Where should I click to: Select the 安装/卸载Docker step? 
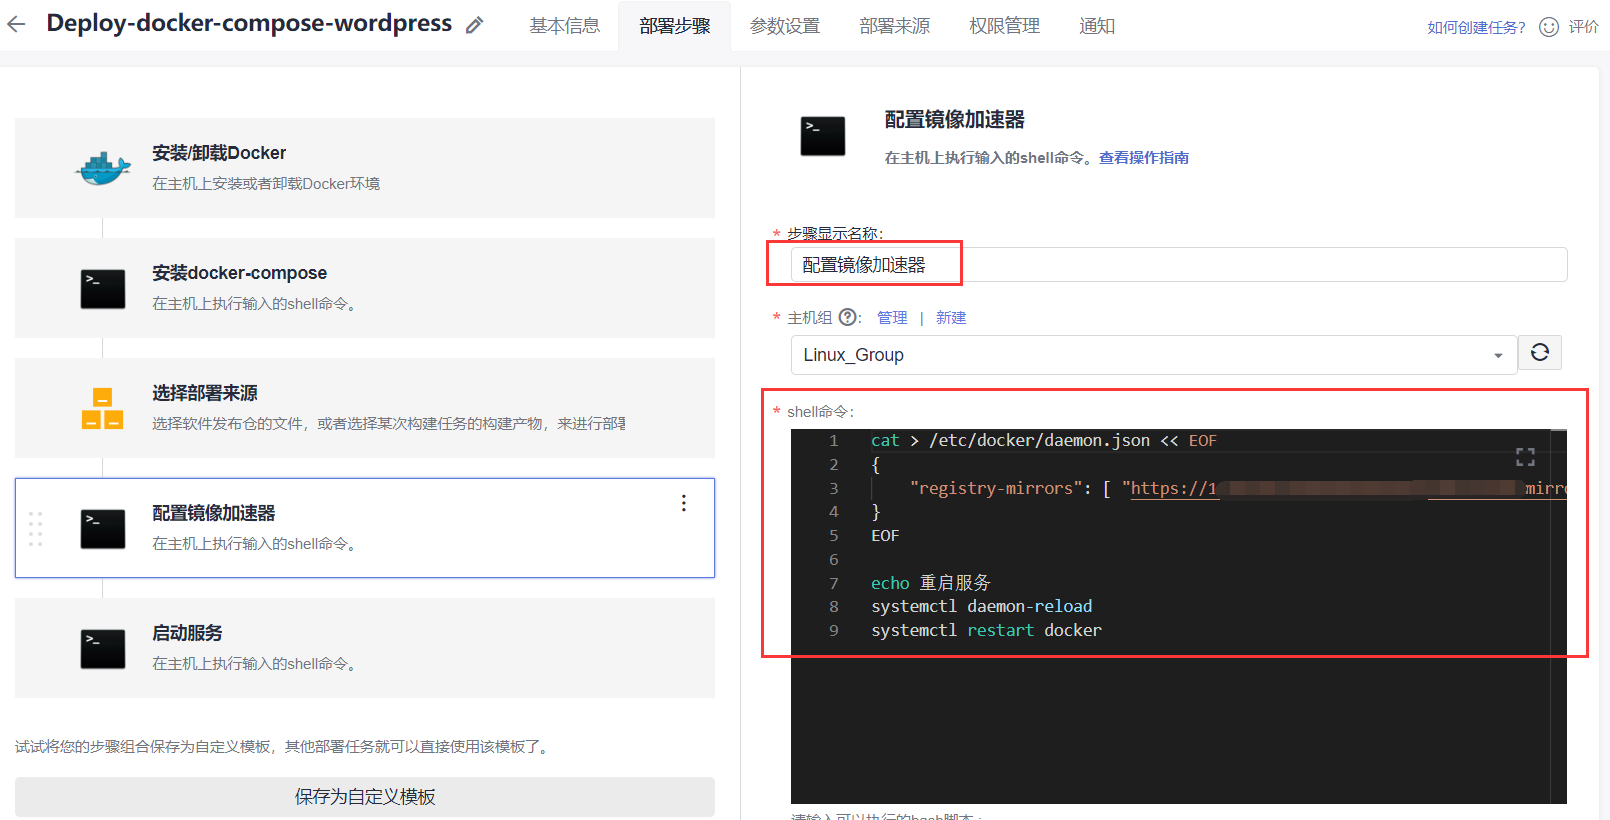click(x=365, y=168)
